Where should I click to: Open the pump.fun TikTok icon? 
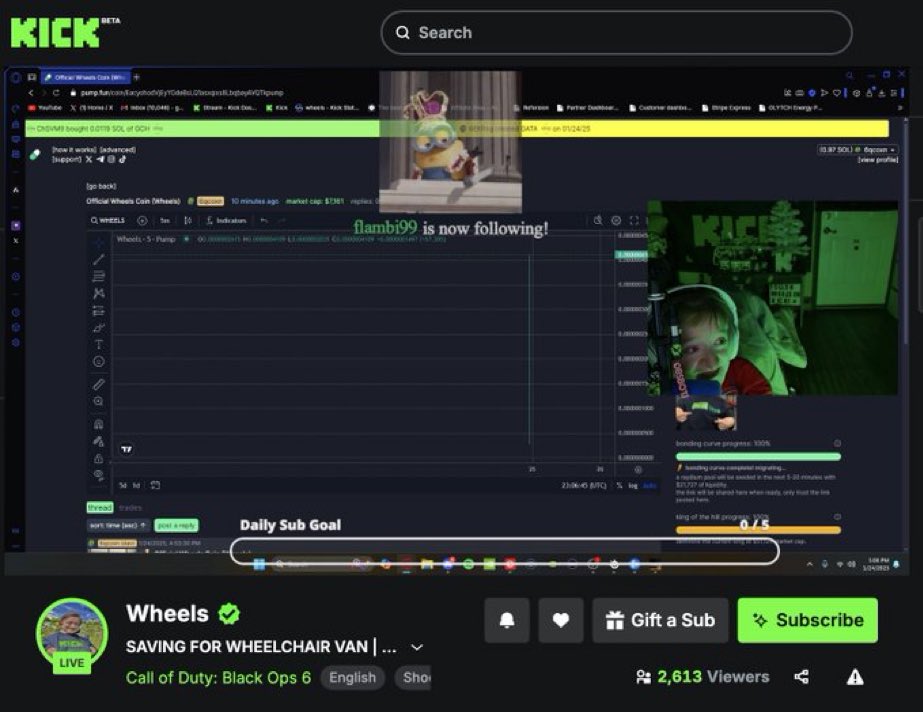(122, 159)
